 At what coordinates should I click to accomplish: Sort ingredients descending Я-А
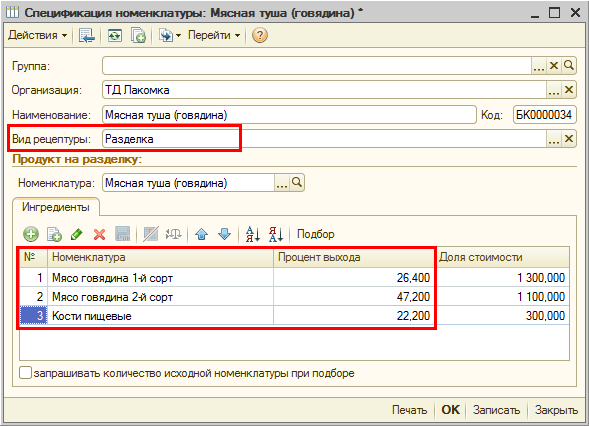[276, 234]
